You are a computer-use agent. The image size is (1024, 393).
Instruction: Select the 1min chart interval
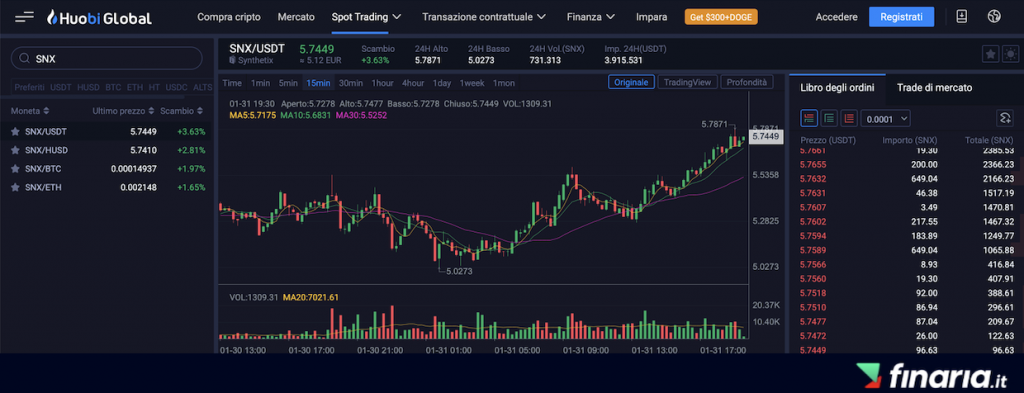[261, 83]
